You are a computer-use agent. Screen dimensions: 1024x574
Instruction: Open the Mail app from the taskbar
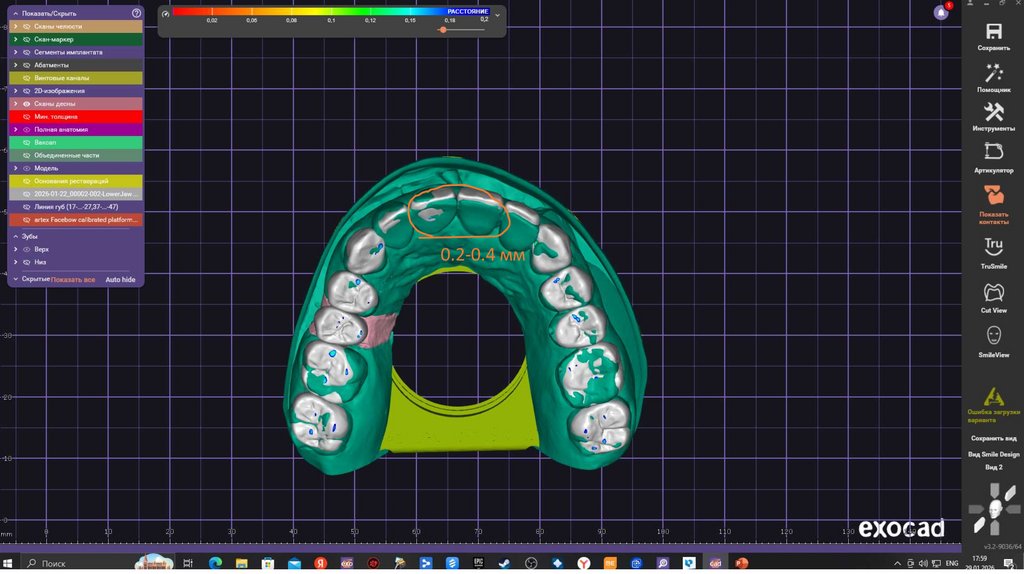point(294,563)
